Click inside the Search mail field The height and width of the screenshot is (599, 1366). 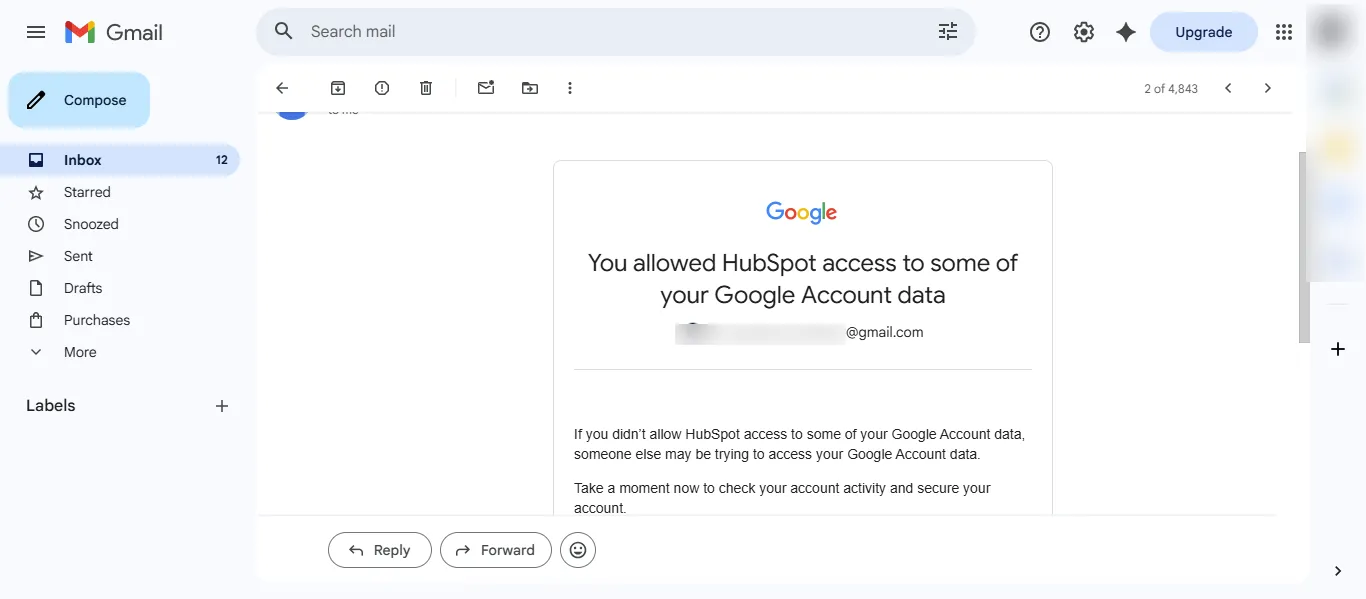(600, 31)
